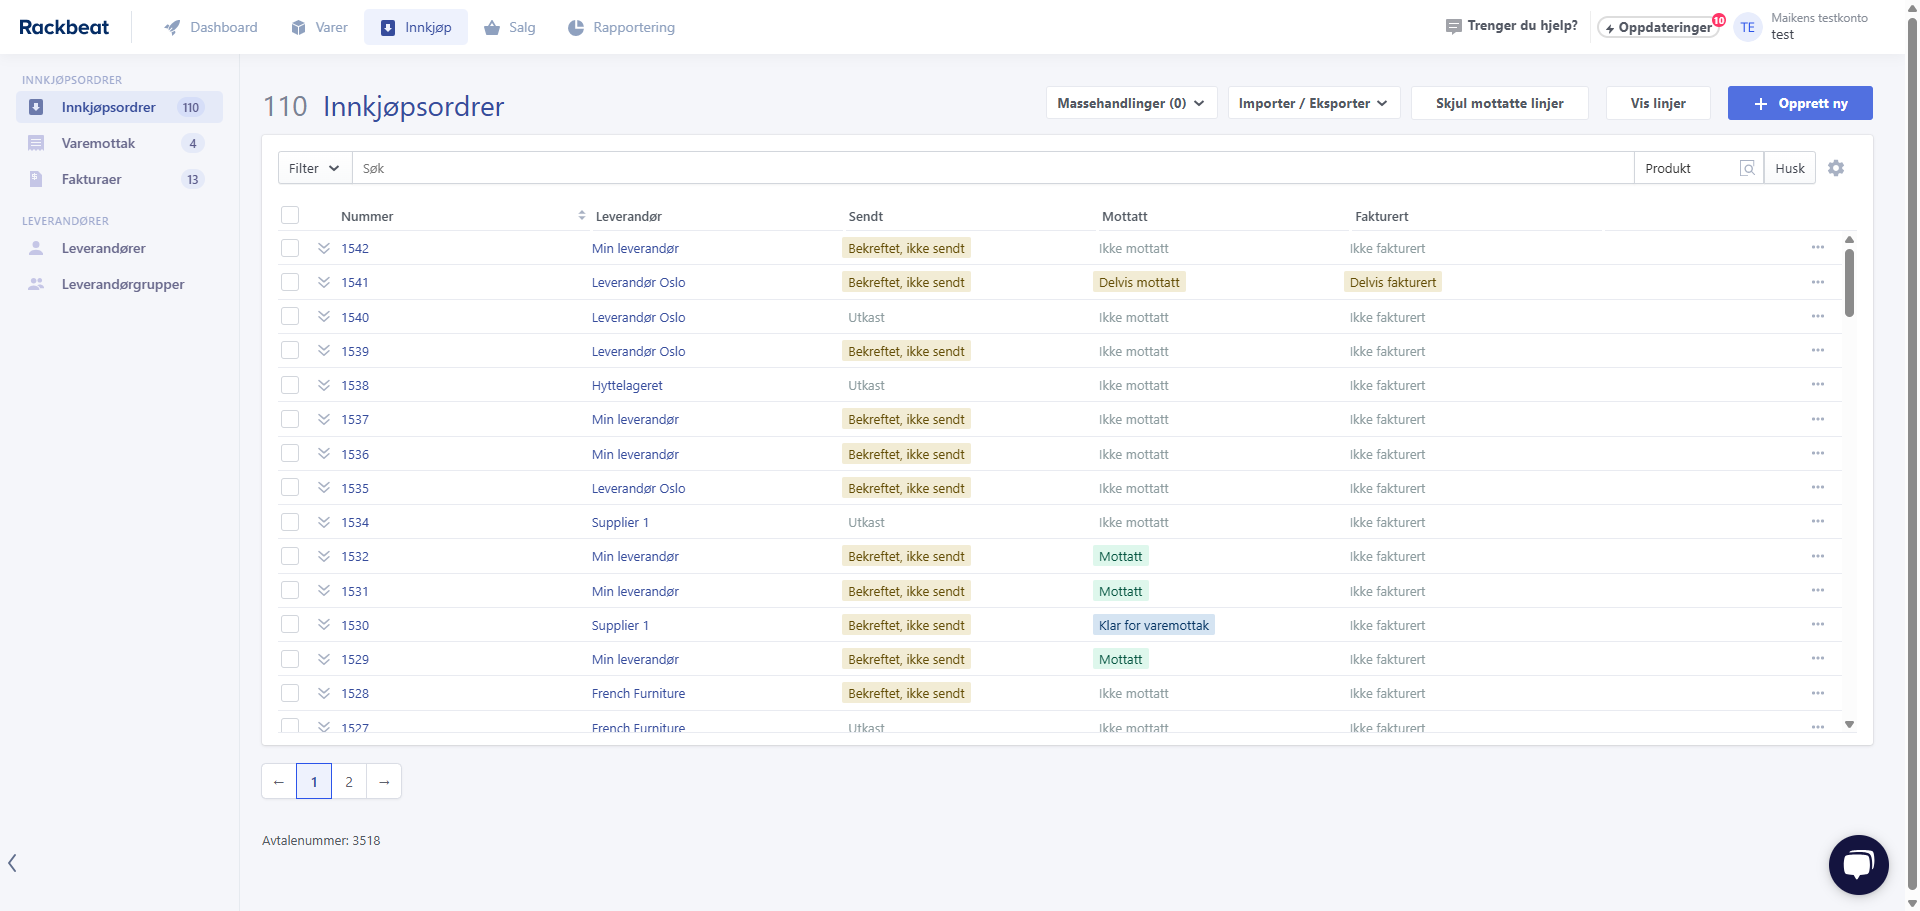This screenshot has height=911, width=1920.
Task: Click the TE user avatar icon
Action: click(1747, 27)
